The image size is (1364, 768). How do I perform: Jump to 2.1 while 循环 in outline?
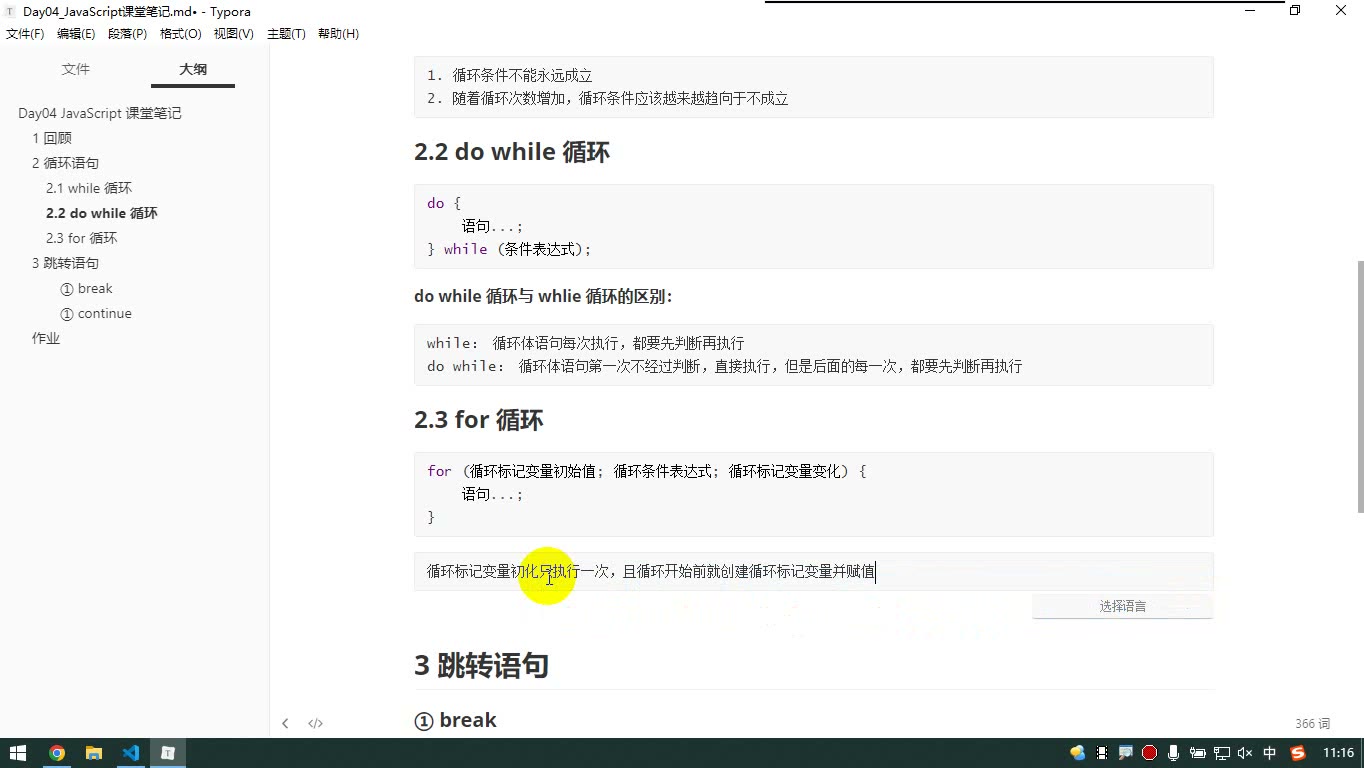tap(89, 188)
